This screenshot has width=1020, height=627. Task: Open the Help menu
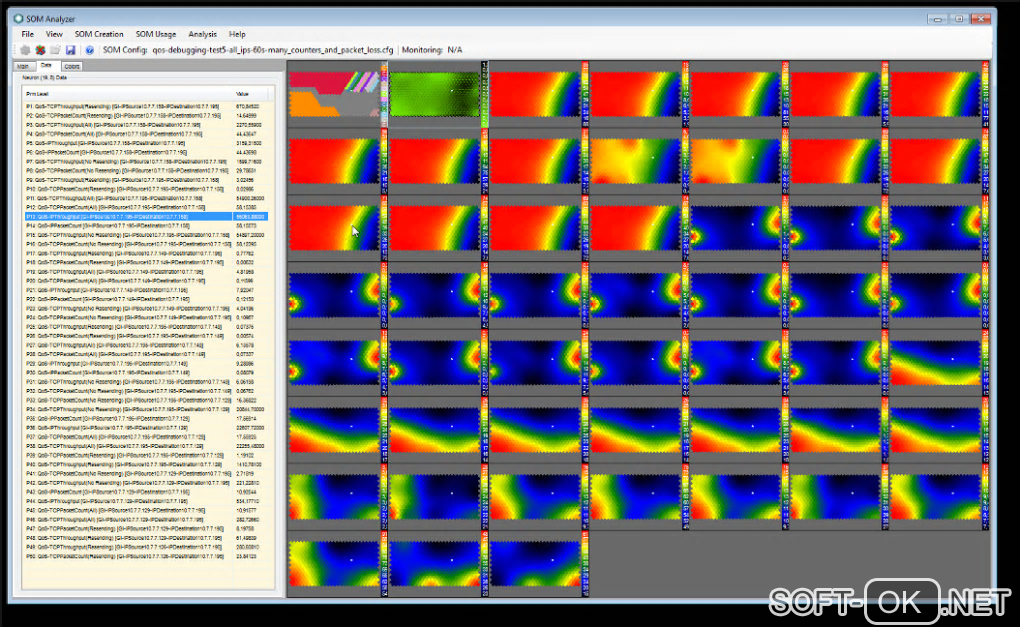(x=237, y=34)
